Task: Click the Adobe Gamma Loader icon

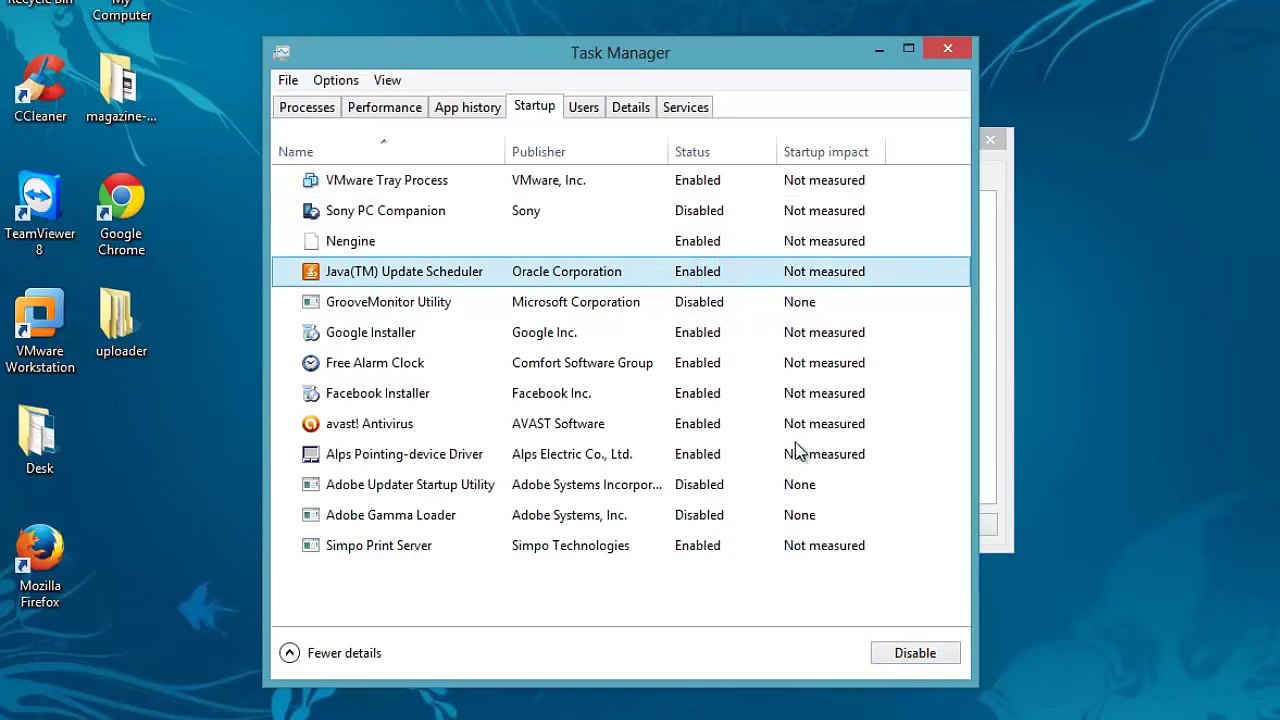Action: pyautogui.click(x=311, y=516)
